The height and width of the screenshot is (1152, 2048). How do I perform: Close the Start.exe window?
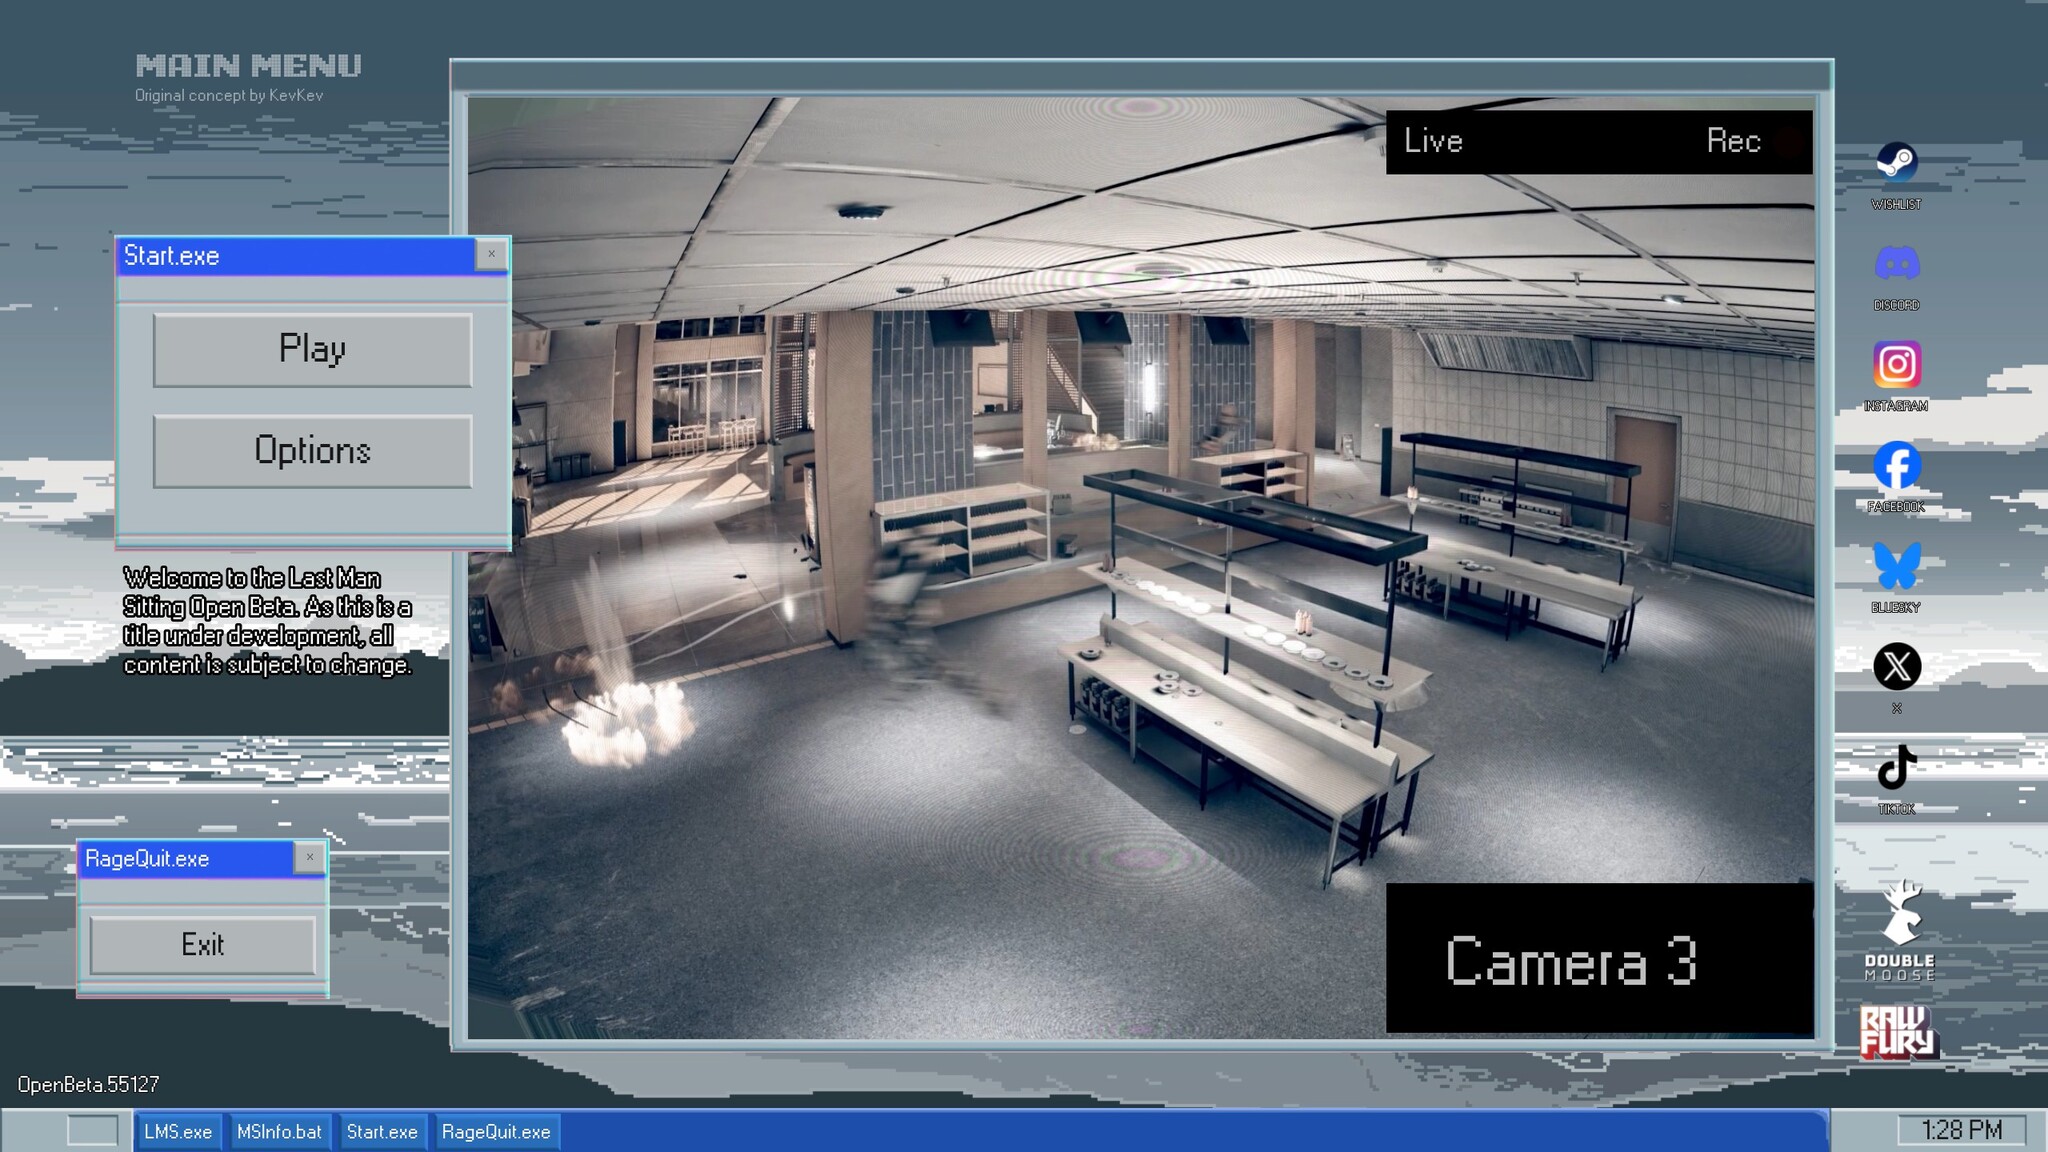tap(491, 254)
